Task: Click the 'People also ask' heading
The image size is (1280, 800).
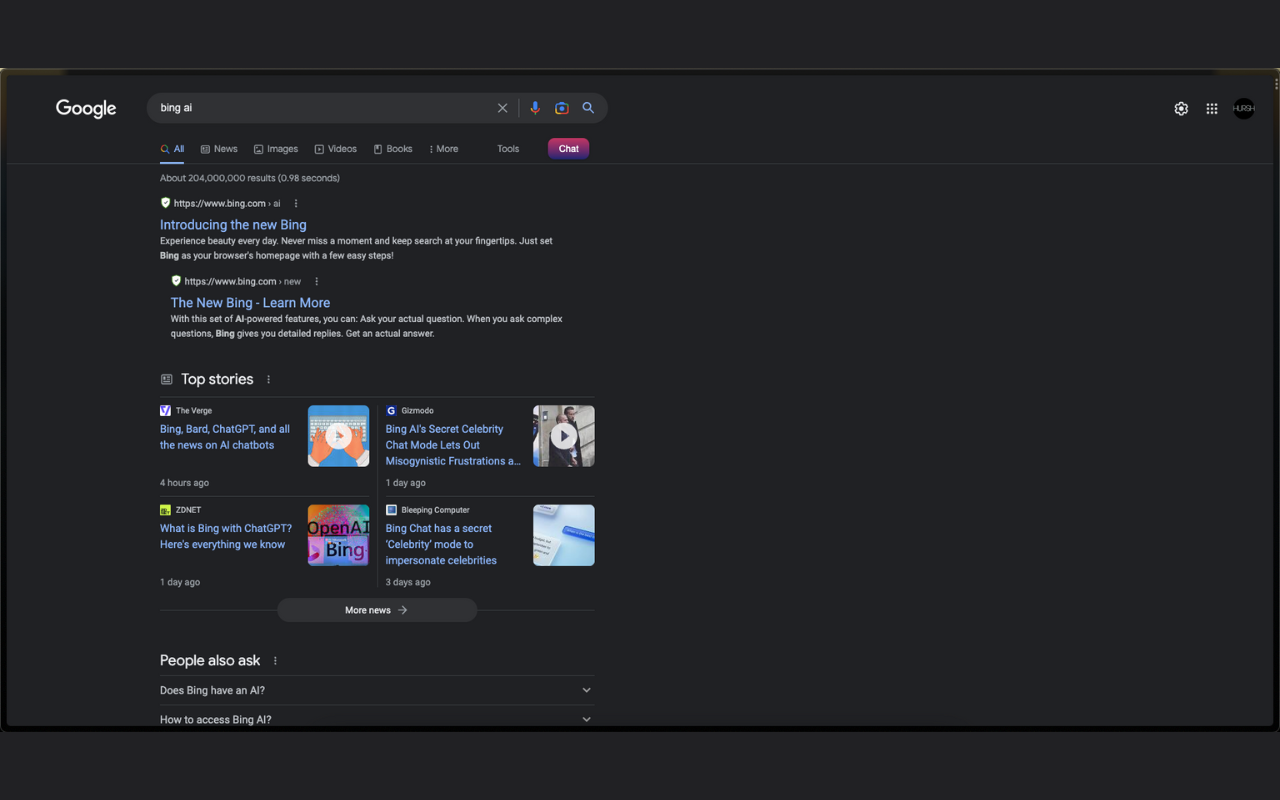Action: click(210, 660)
